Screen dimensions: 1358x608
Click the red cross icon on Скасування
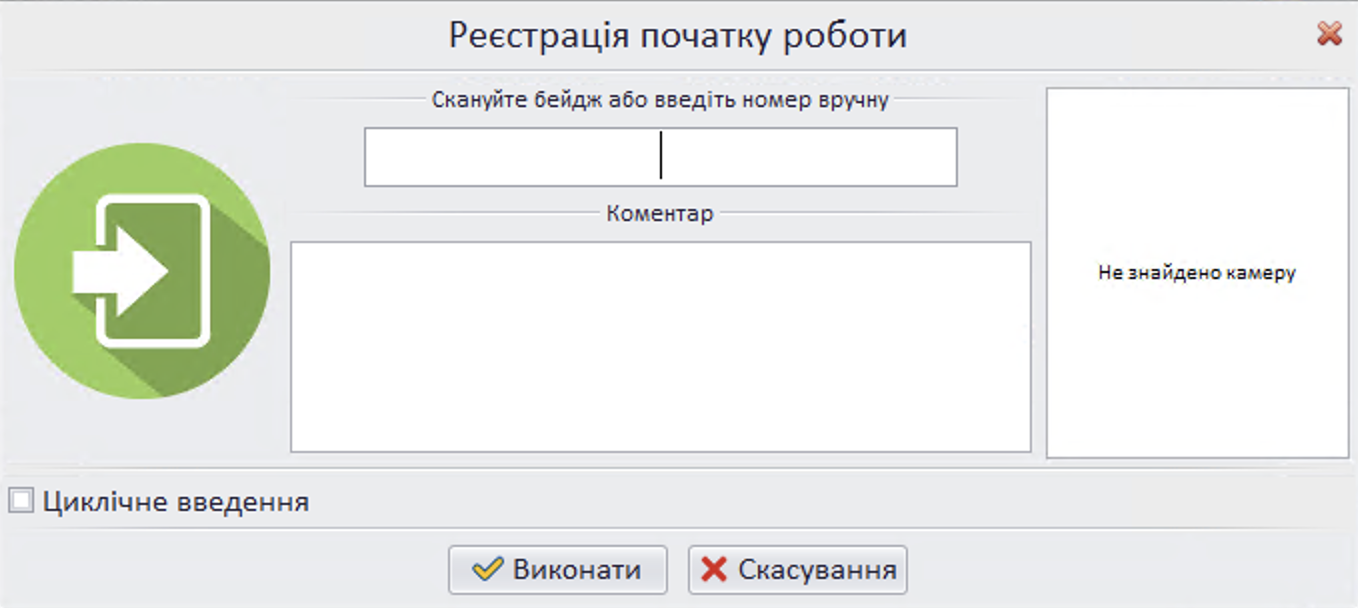click(714, 570)
